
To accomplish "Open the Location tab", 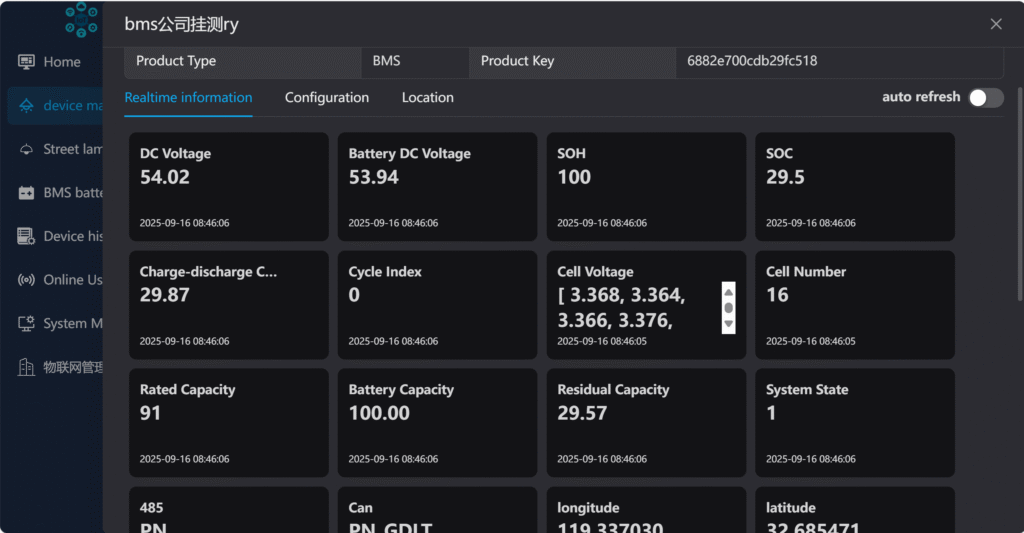I will point(427,98).
